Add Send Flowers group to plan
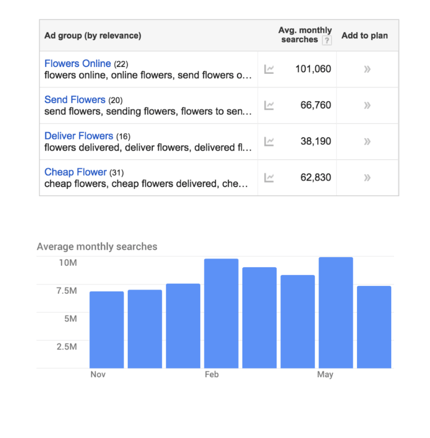Screen dimensions: 430x438 (x=367, y=105)
